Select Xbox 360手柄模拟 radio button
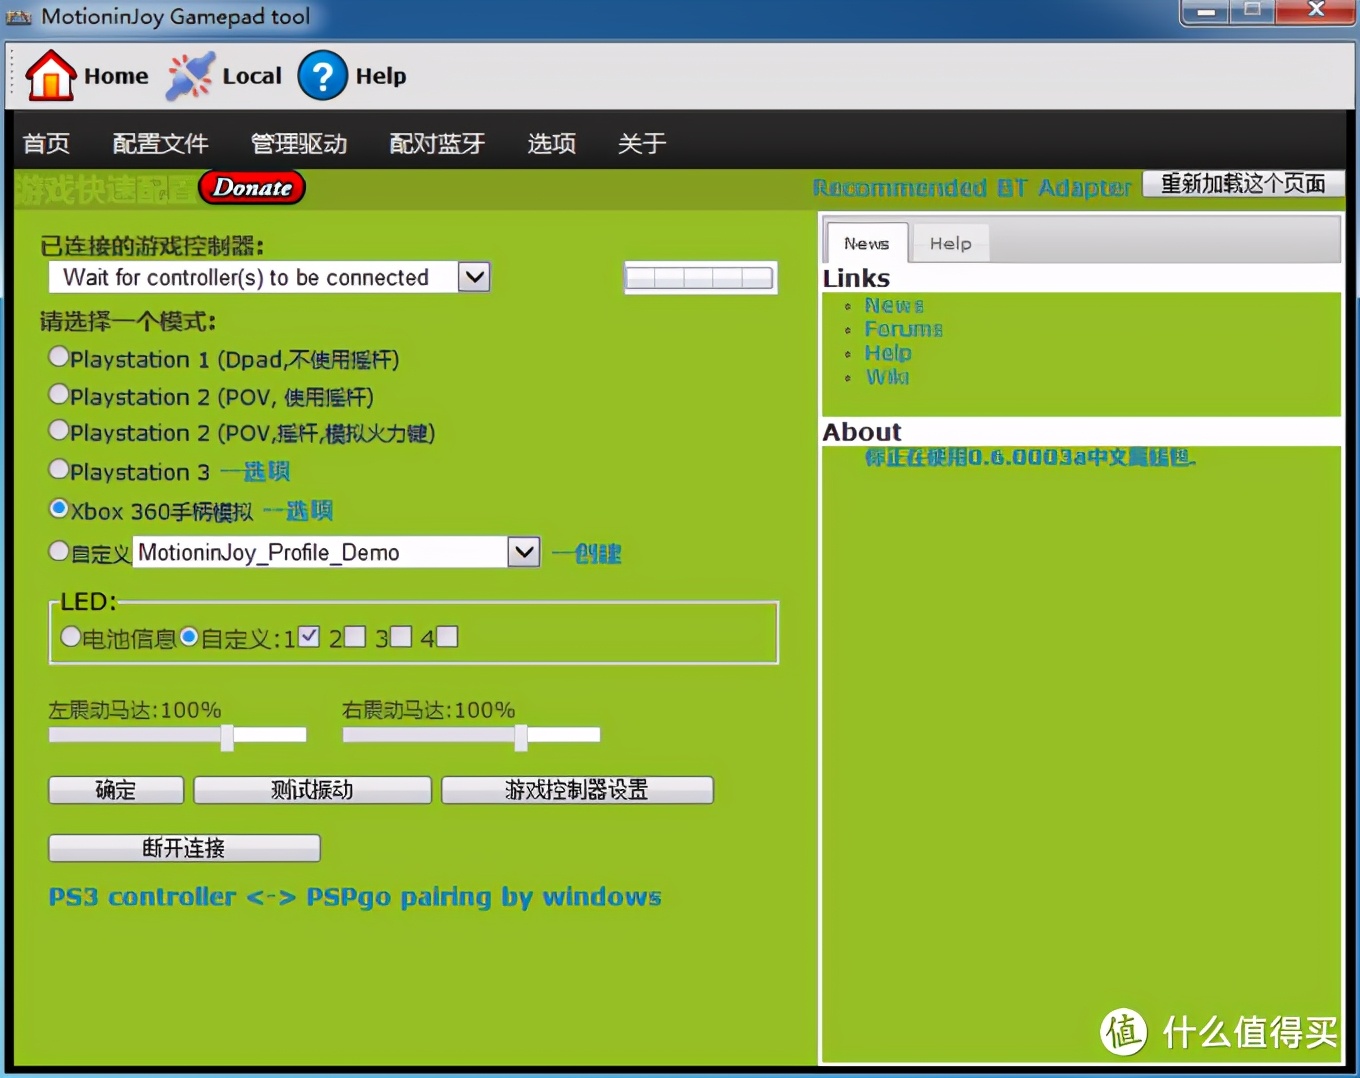1360x1078 pixels. (59, 508)
